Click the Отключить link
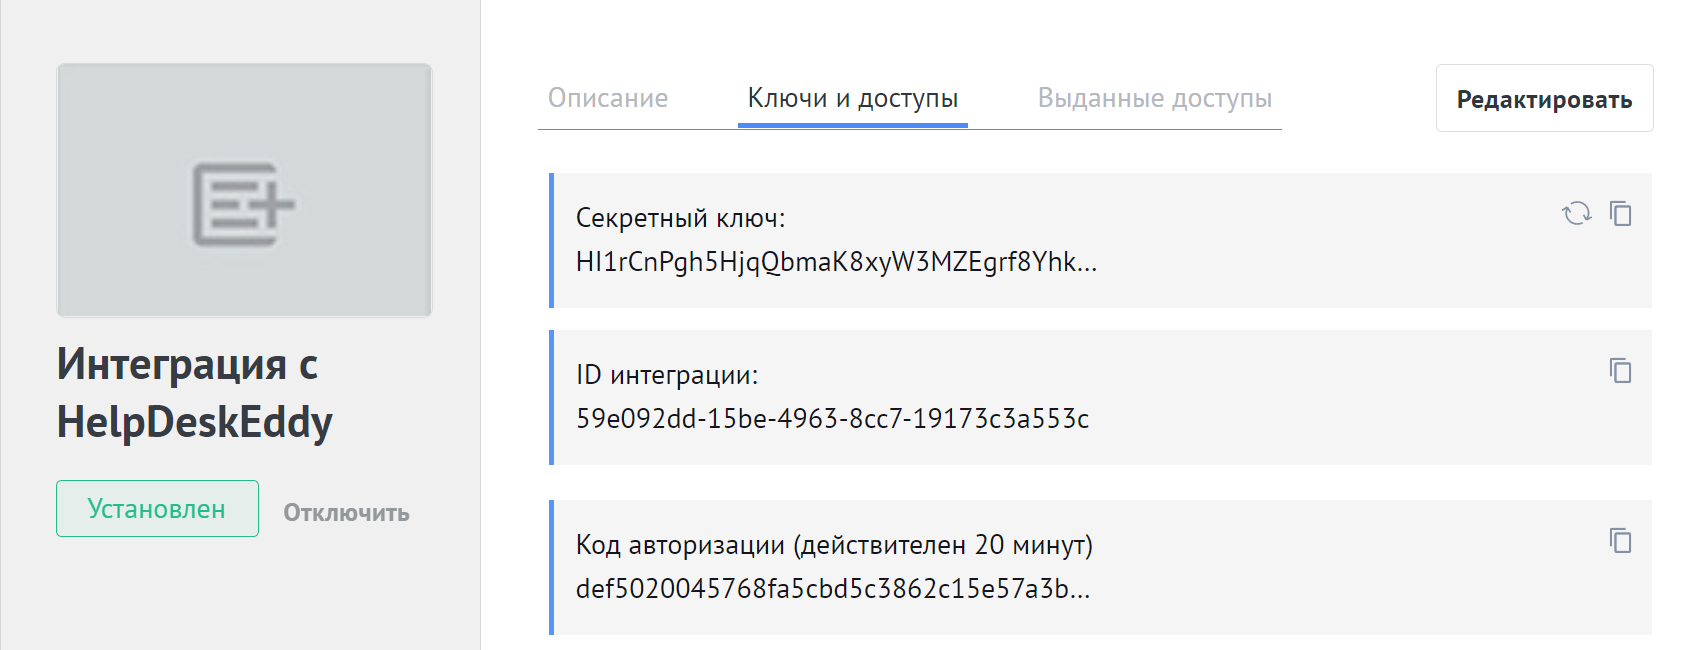Image resolution: width=1706 pixels, height=650 pixels. 346,513
